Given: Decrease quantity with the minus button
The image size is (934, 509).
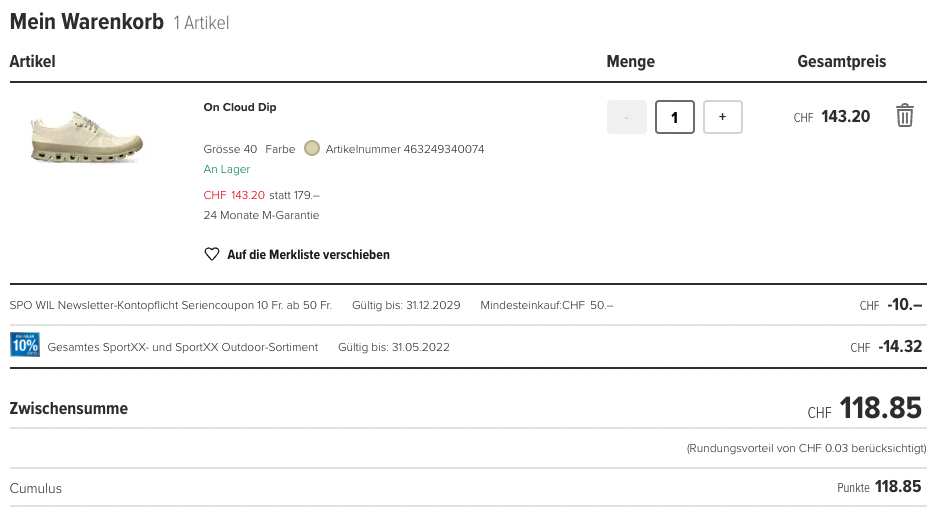Looking at the screenshot, I should [x=626, y=117].
